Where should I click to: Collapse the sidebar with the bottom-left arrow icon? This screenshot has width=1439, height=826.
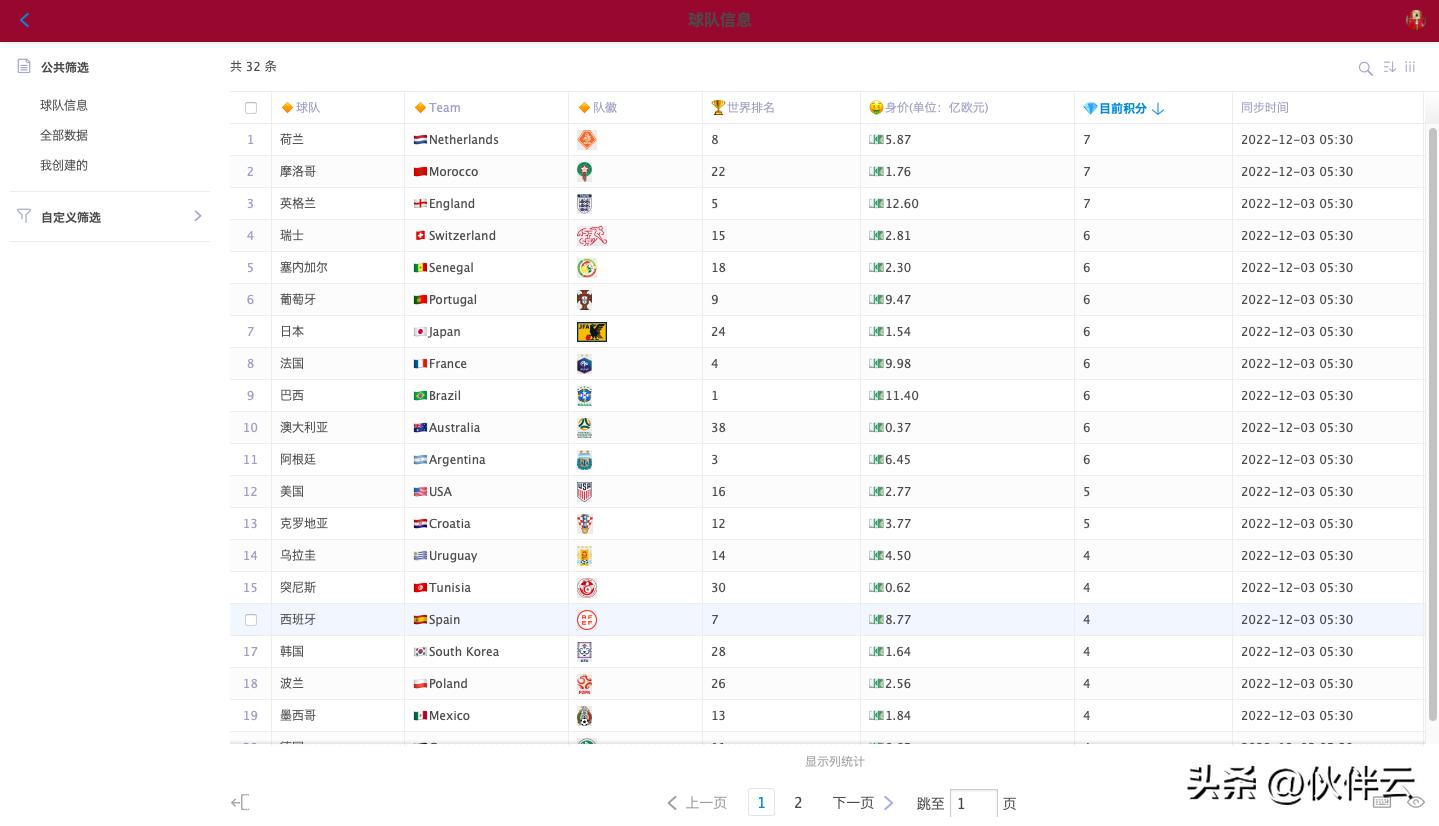click(x=240, y=802)
